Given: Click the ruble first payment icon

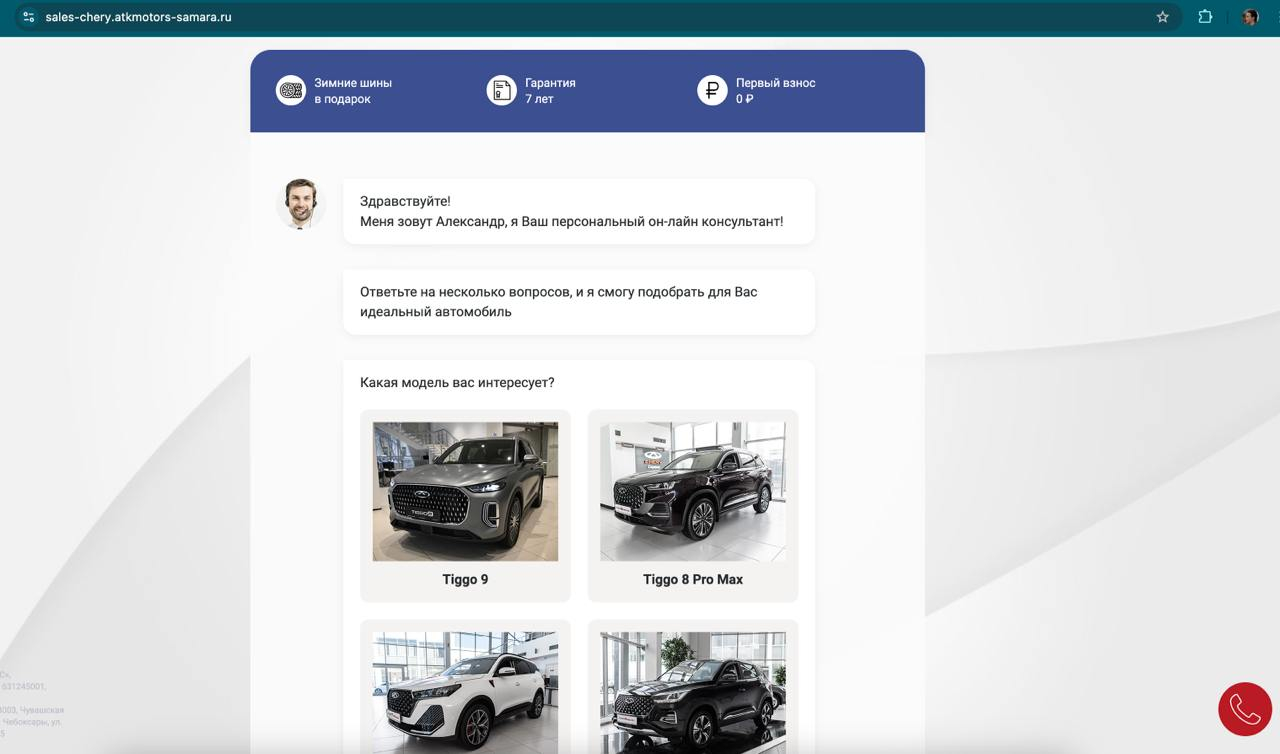Looking at the screenshot, I should [712, 91].
